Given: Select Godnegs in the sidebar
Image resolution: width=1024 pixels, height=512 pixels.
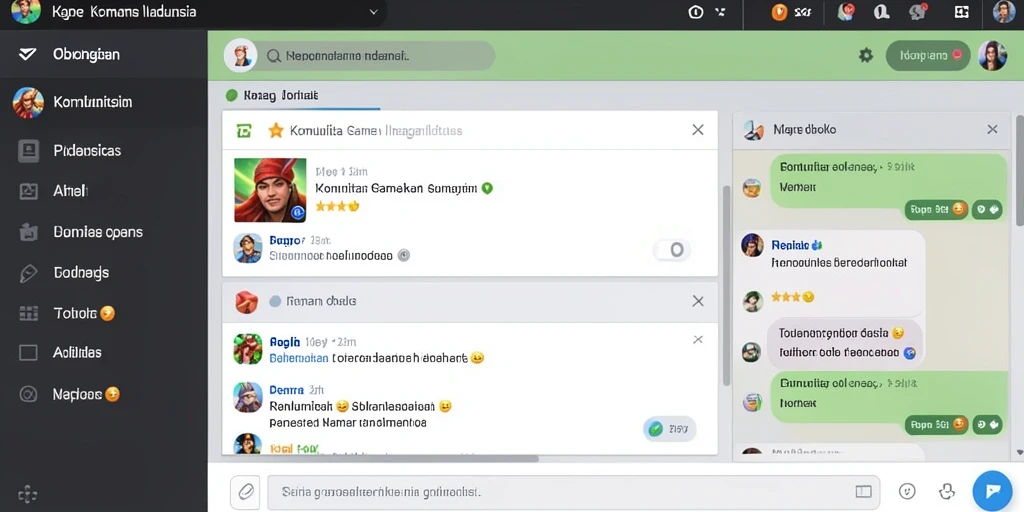Looking at the screenshot, I should [x=103, y=273].
